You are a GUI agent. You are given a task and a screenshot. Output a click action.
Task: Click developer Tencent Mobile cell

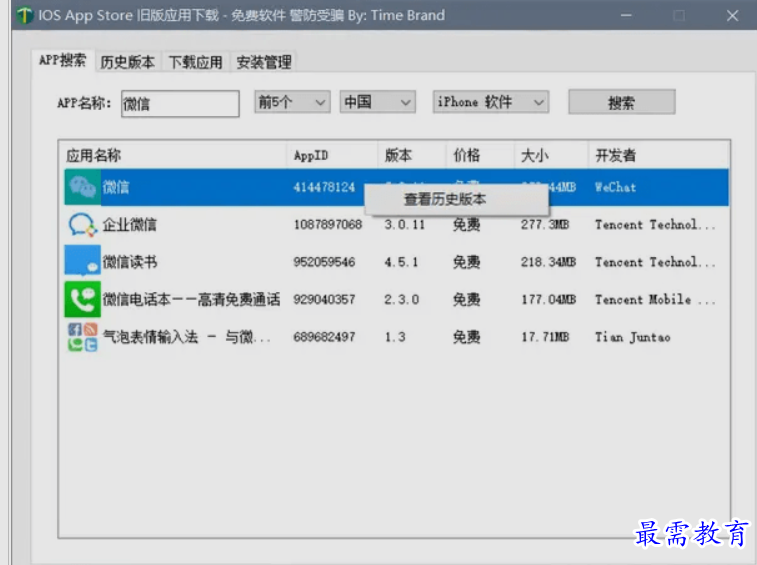(655, 299)
